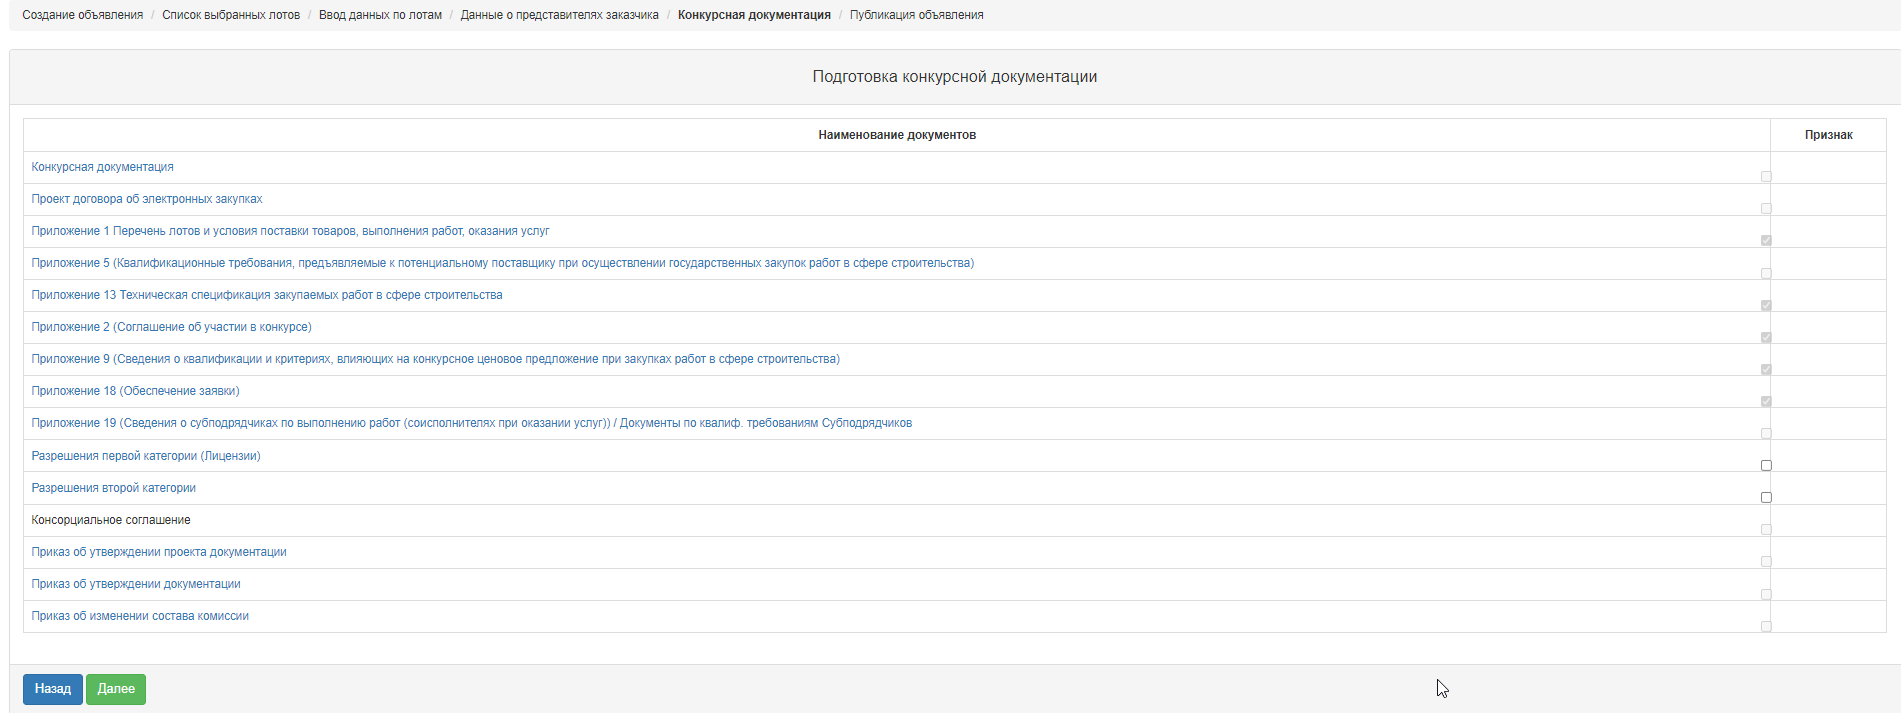Proceed with the 'Далее' button
The height and width of the screenshot is (713, 1901).
pos(116,689)
